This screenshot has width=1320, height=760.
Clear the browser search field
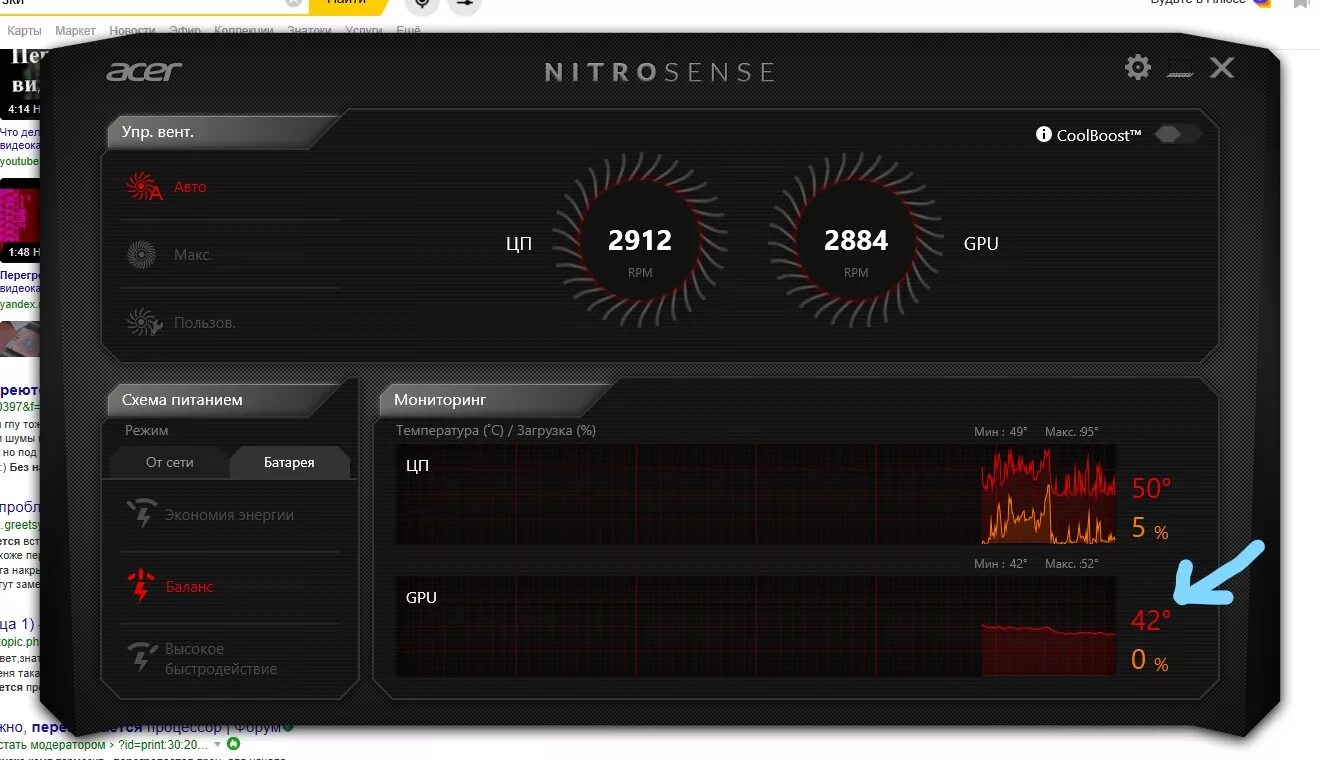coord(293,3)
